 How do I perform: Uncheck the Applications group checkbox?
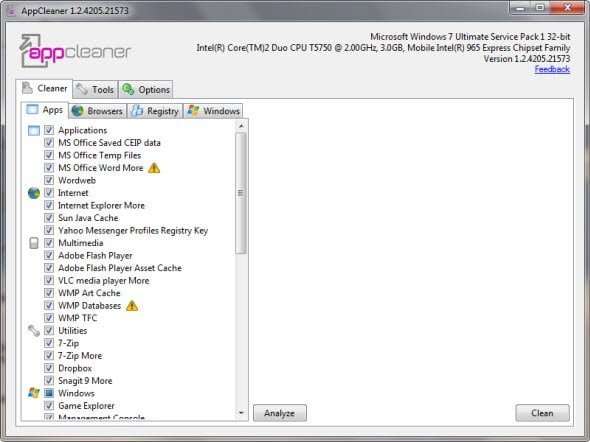coord(49,130)
